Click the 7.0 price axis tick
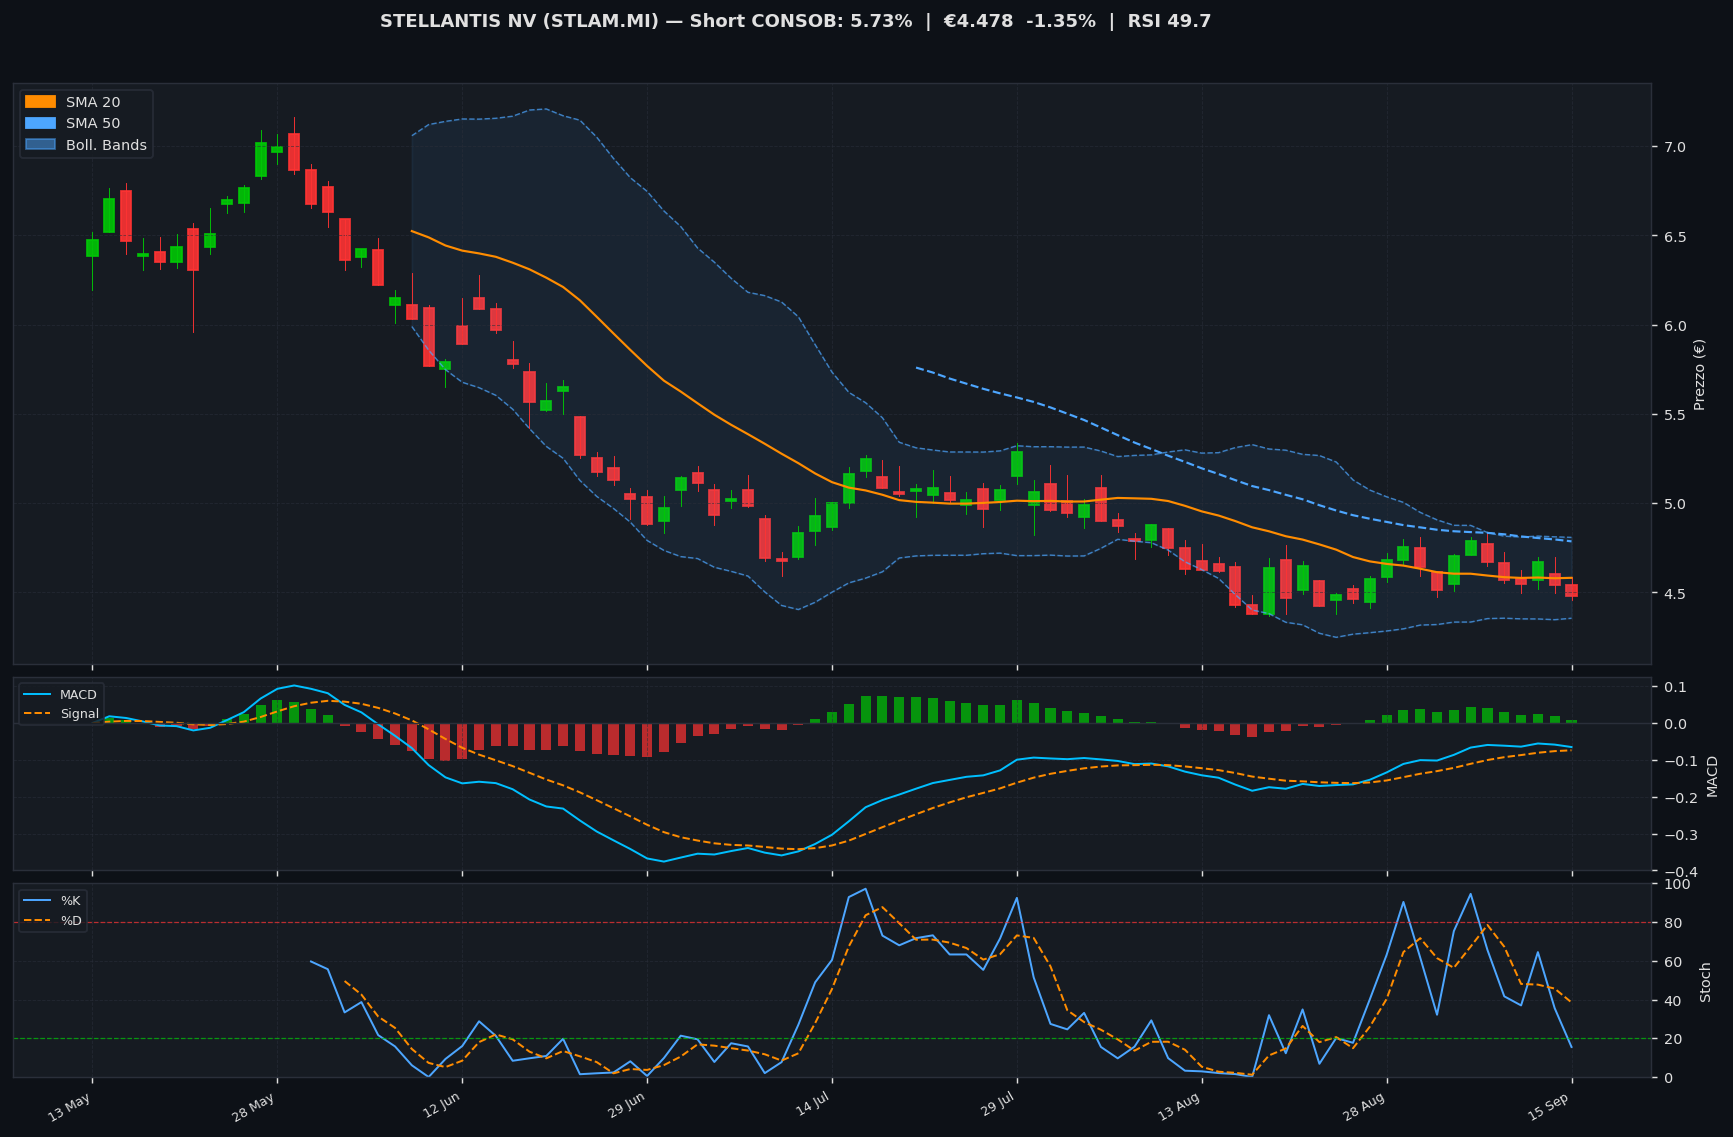This screenshot has width=1733, height=1137. pos(1674,147)
